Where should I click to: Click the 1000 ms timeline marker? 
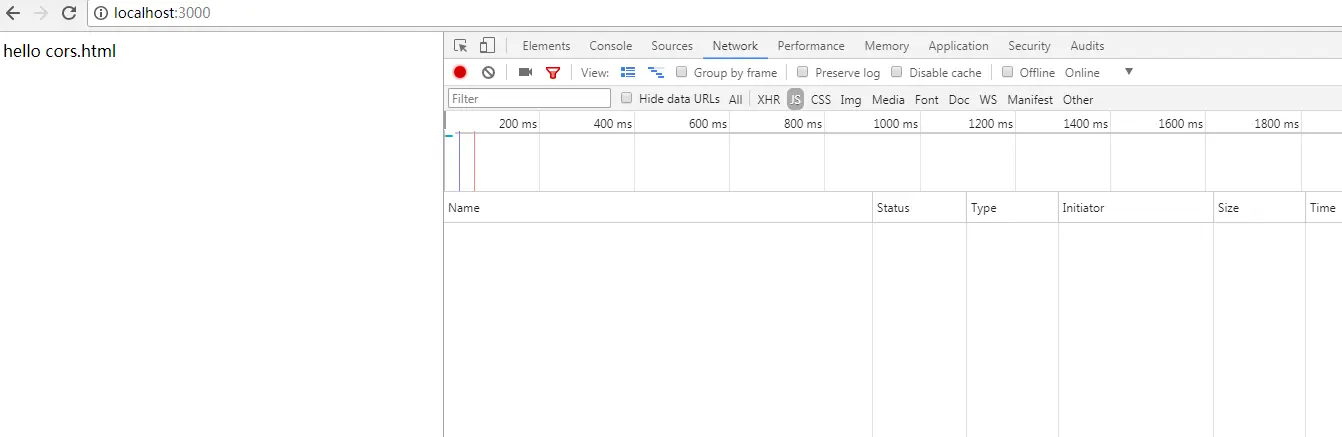coord(895,124)
